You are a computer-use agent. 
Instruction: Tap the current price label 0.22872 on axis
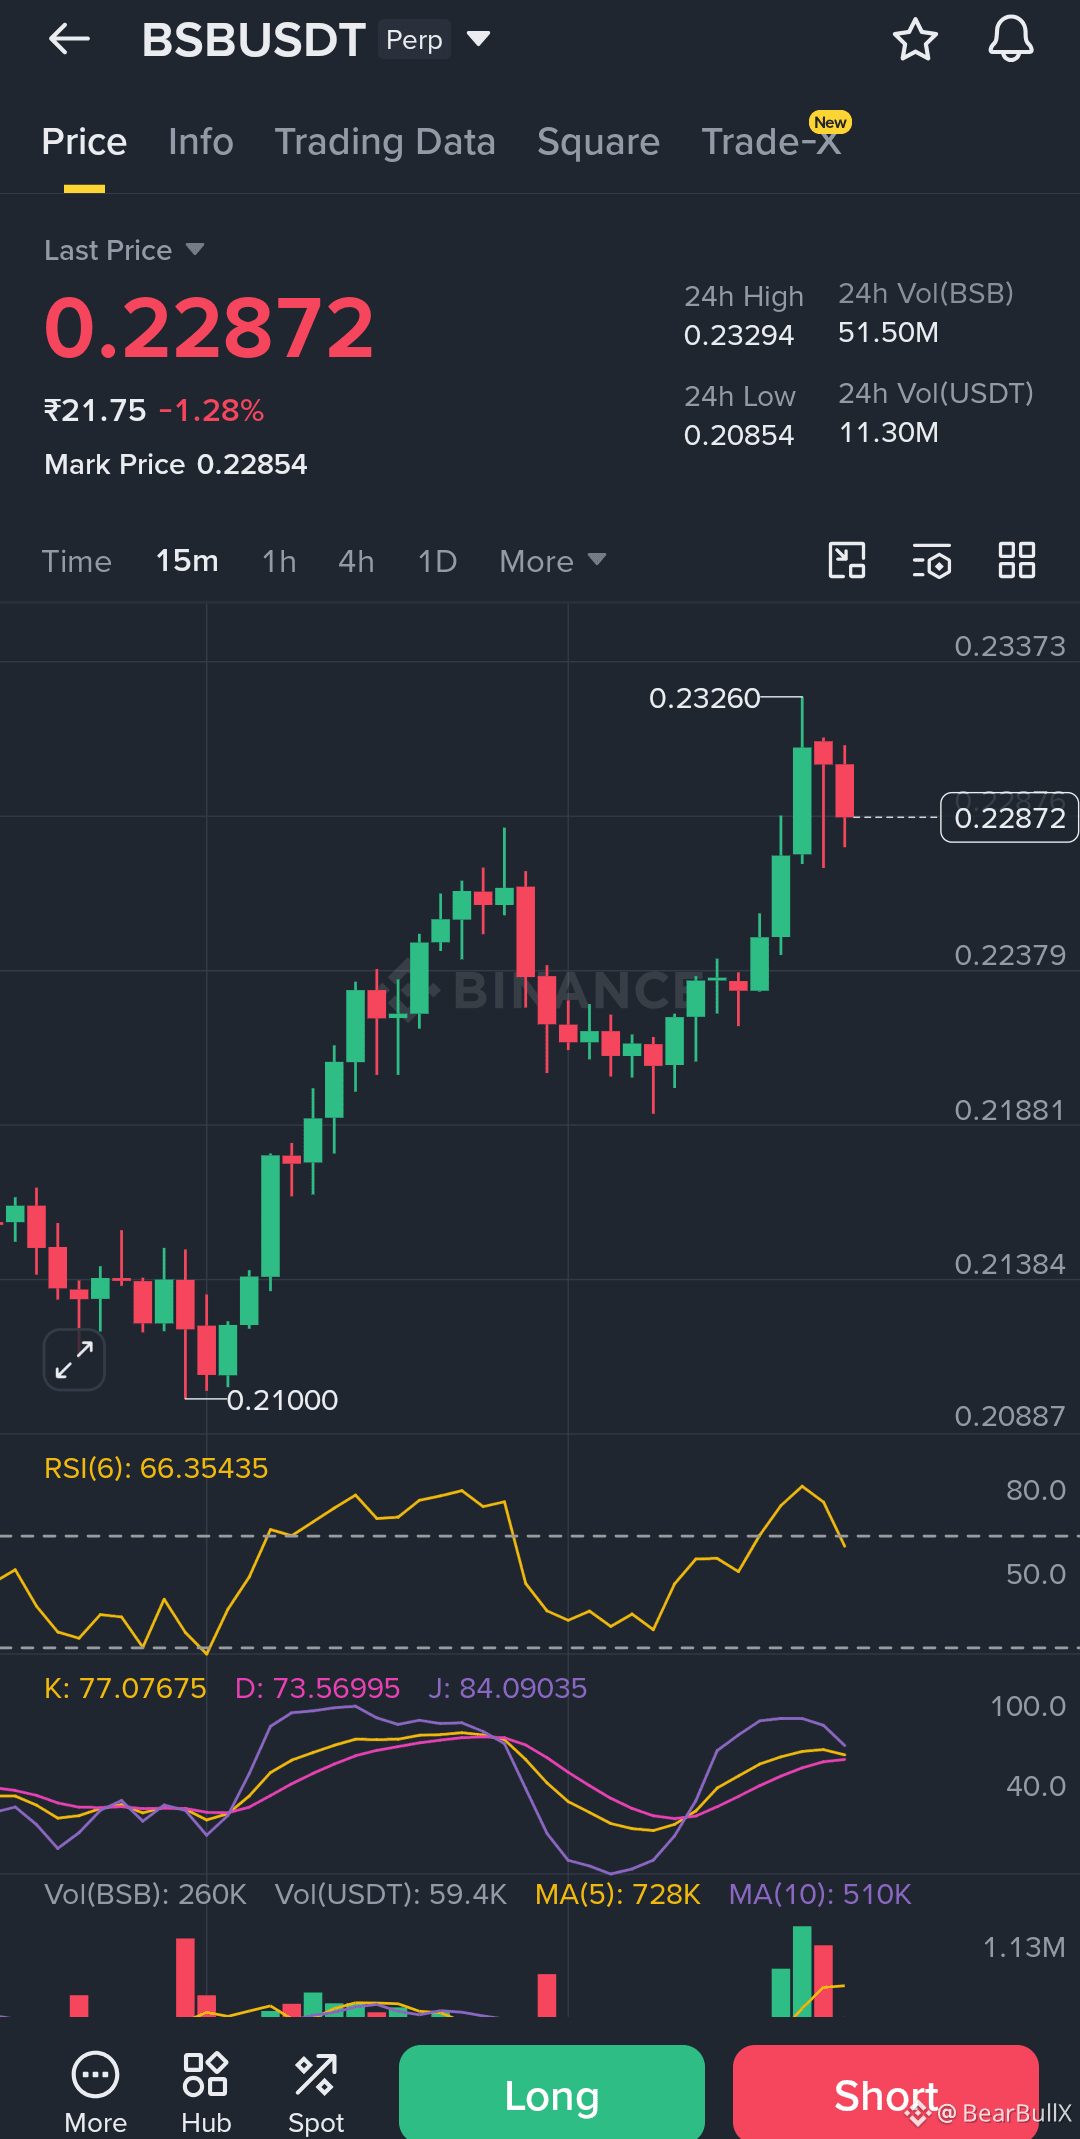pos(1009,818)
